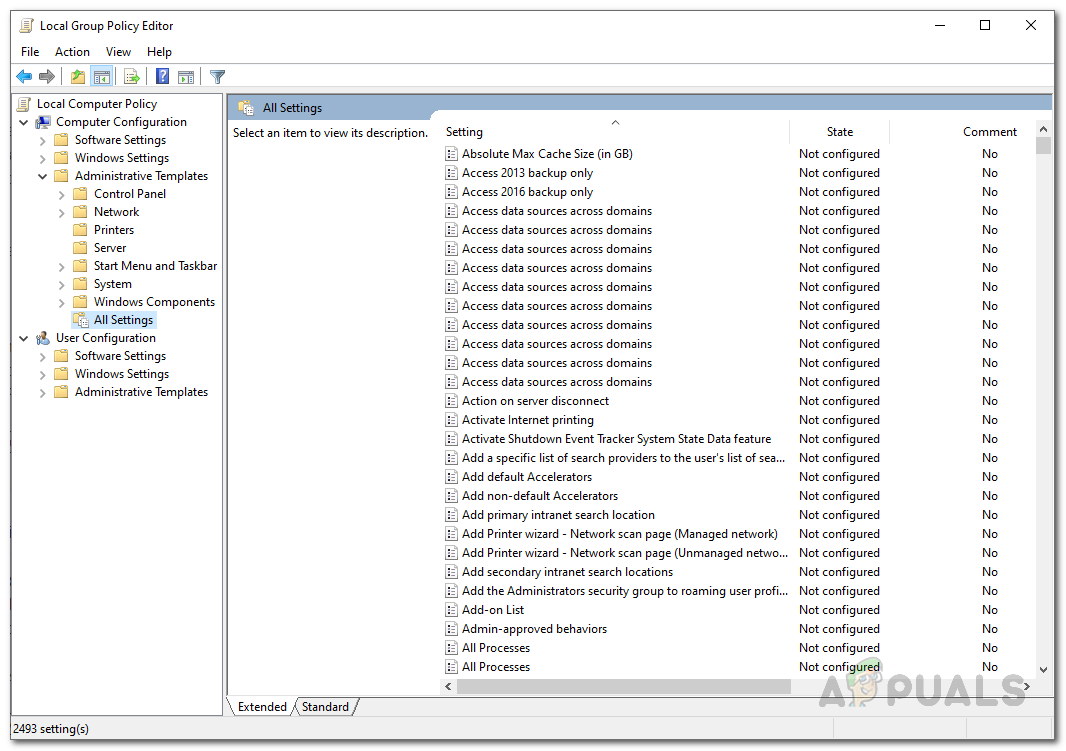
Task: Open the View menu
Action: pyautogui.click(x=118, y=52)
